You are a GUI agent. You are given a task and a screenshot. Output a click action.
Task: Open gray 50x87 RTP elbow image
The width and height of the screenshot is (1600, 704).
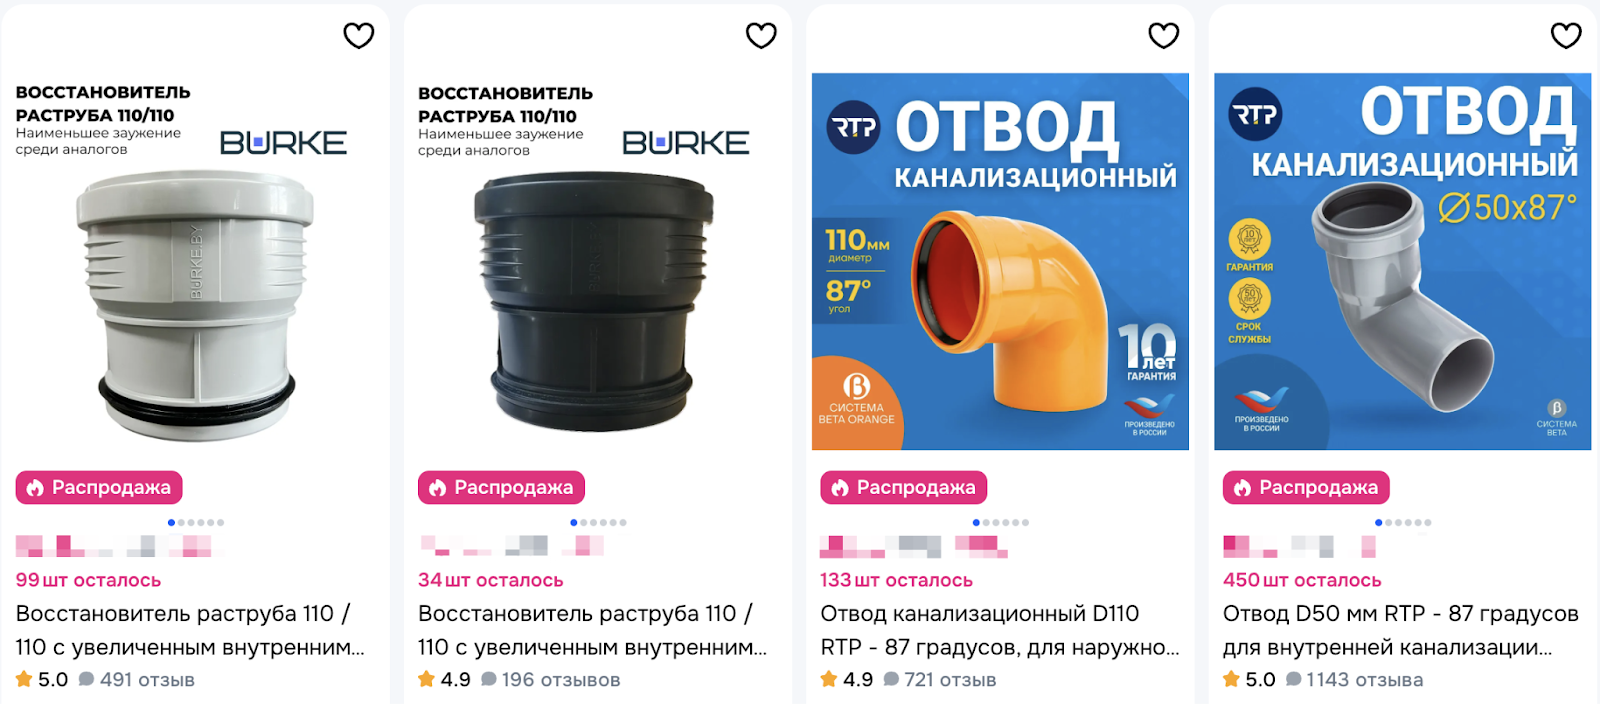pos(1403,261)
